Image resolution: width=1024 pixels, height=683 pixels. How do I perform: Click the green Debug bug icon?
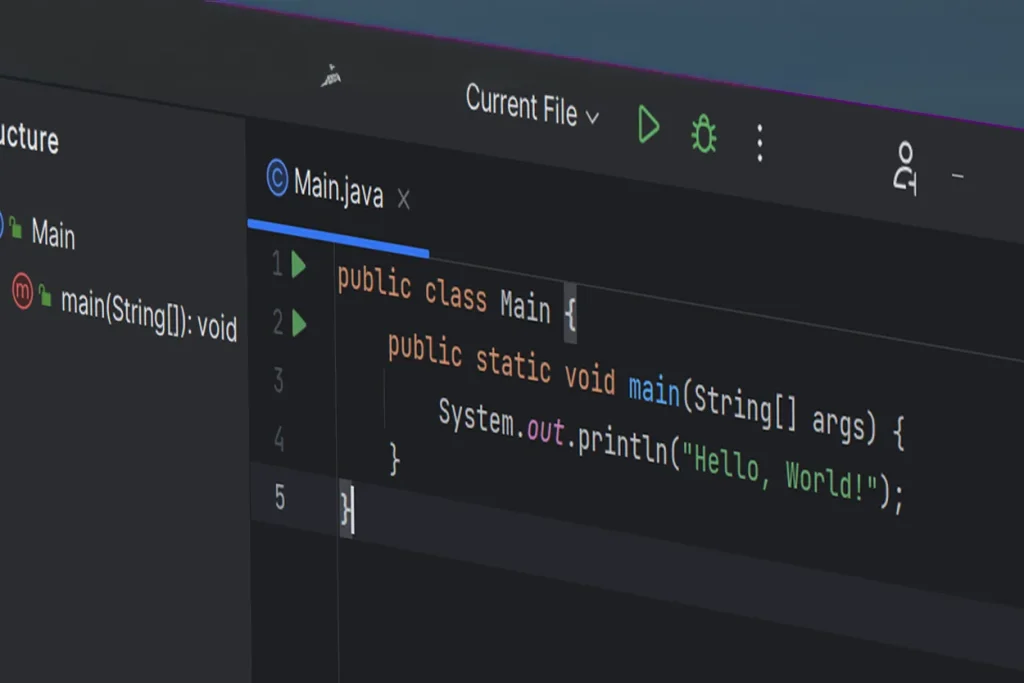(704, 134)
